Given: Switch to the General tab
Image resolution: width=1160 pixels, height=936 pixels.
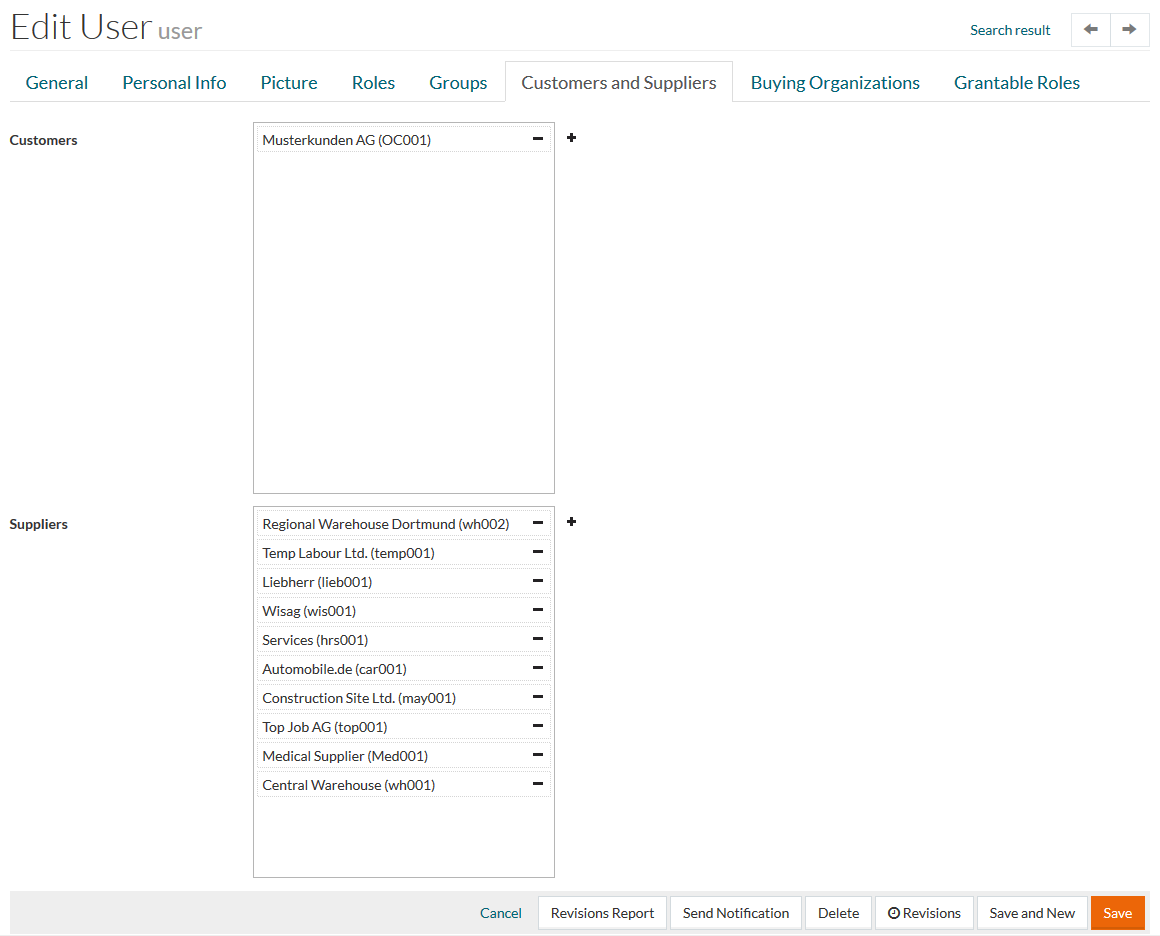Looking at the screenshot, I should click(57, 83).
